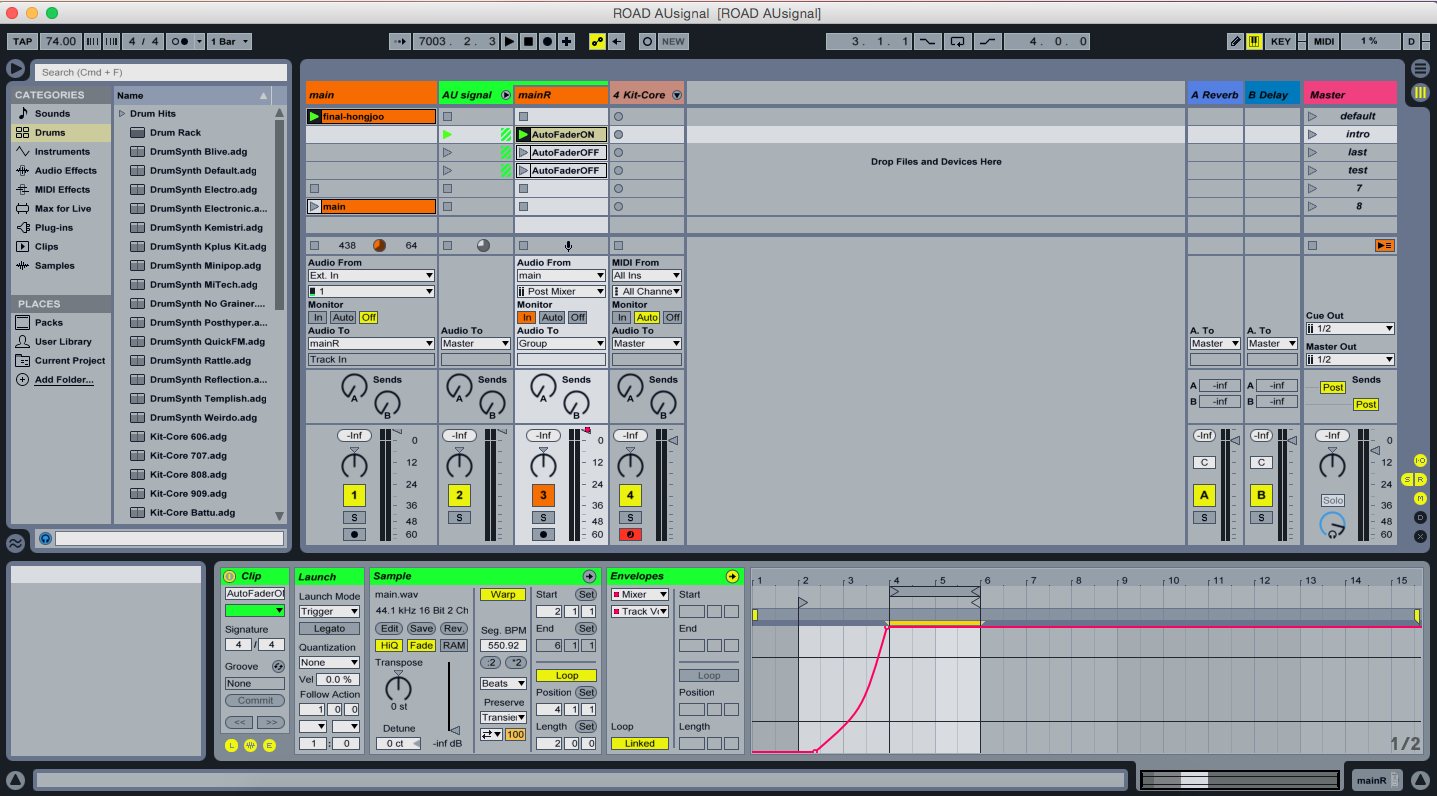Toggle MIDI Arrangement Overdub plus button
The image size is (1437, 796).
(567, 41)
